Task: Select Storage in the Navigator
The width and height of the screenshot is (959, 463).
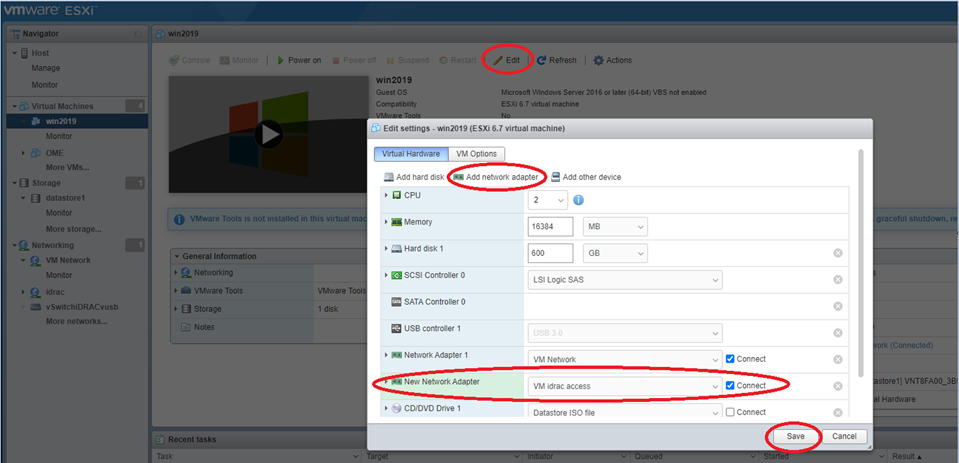Action: [46, 183]
